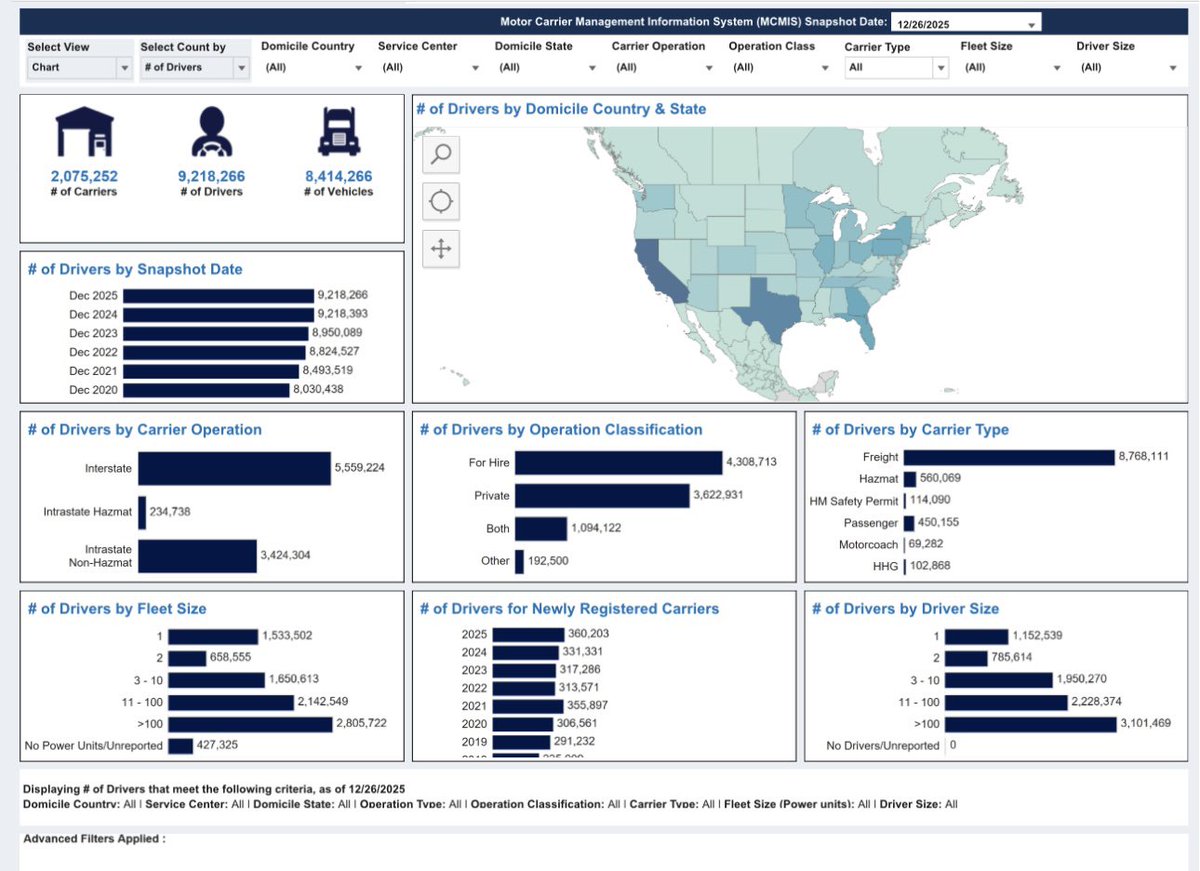Expand the Driver Size filter

click(1129, 67)
